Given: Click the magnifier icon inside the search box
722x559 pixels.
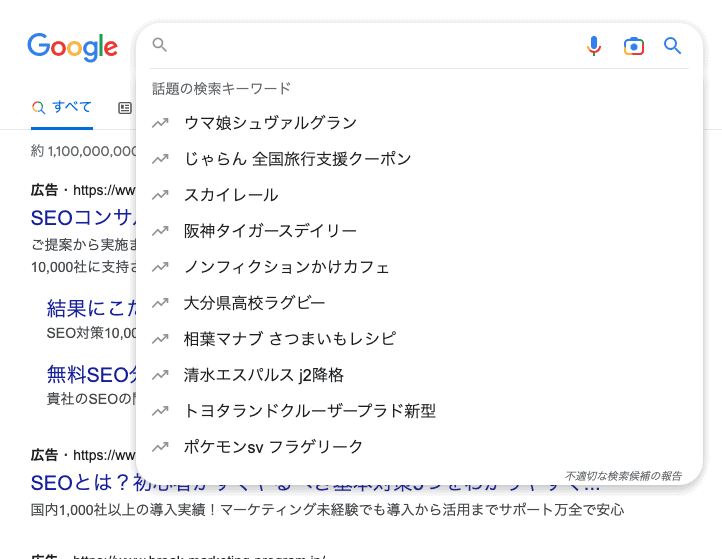Looking at the screenshot, I should point(159,45).
